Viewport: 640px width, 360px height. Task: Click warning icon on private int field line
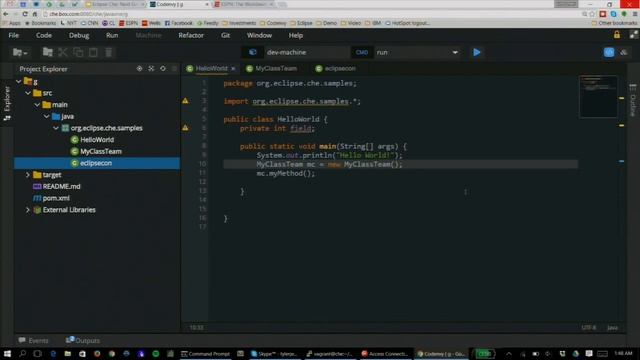point(185,128)
